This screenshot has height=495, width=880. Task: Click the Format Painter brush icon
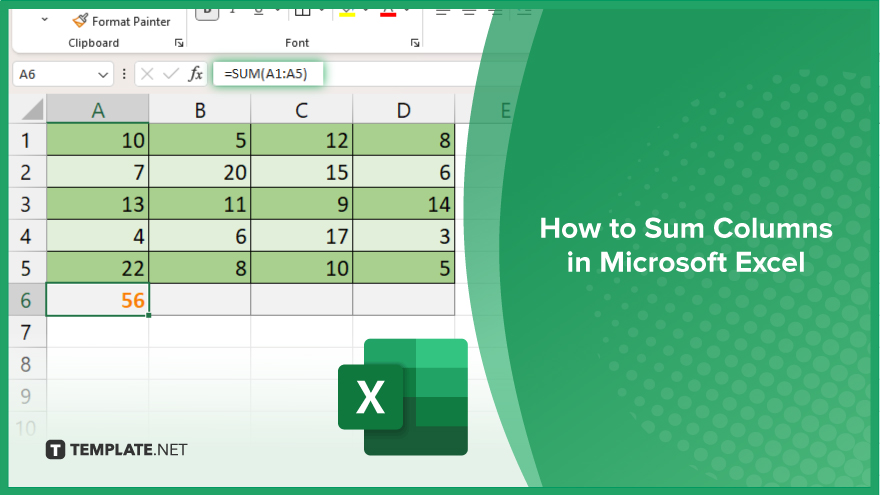tap(80, 21)
